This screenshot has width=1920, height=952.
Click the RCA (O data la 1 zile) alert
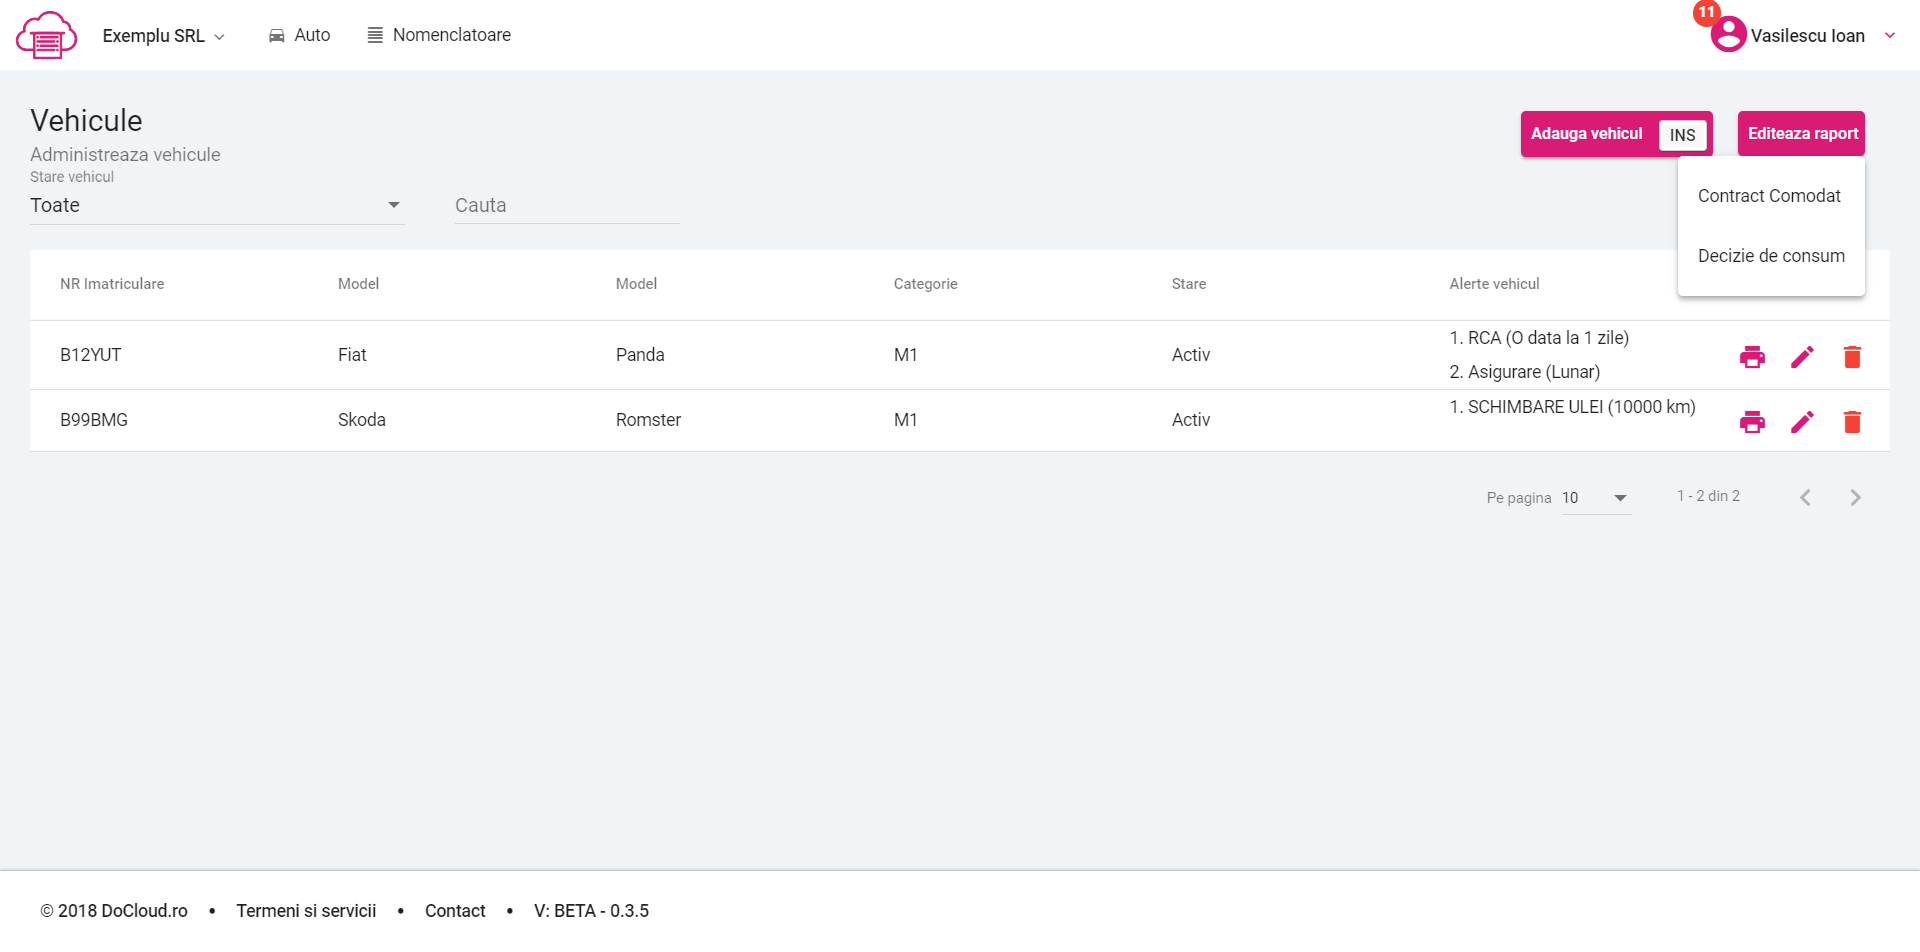[x=1539, y=338]
